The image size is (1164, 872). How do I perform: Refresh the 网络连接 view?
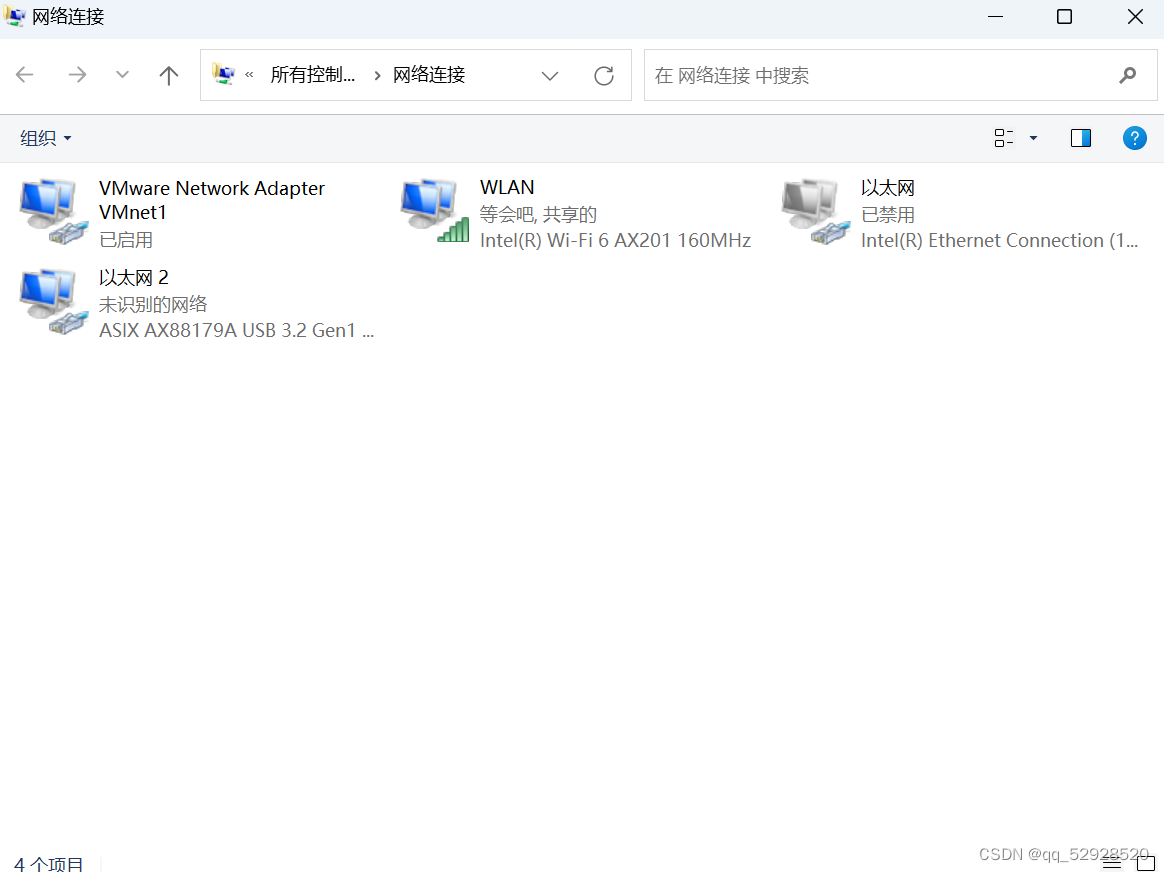[x=604, y=76]
